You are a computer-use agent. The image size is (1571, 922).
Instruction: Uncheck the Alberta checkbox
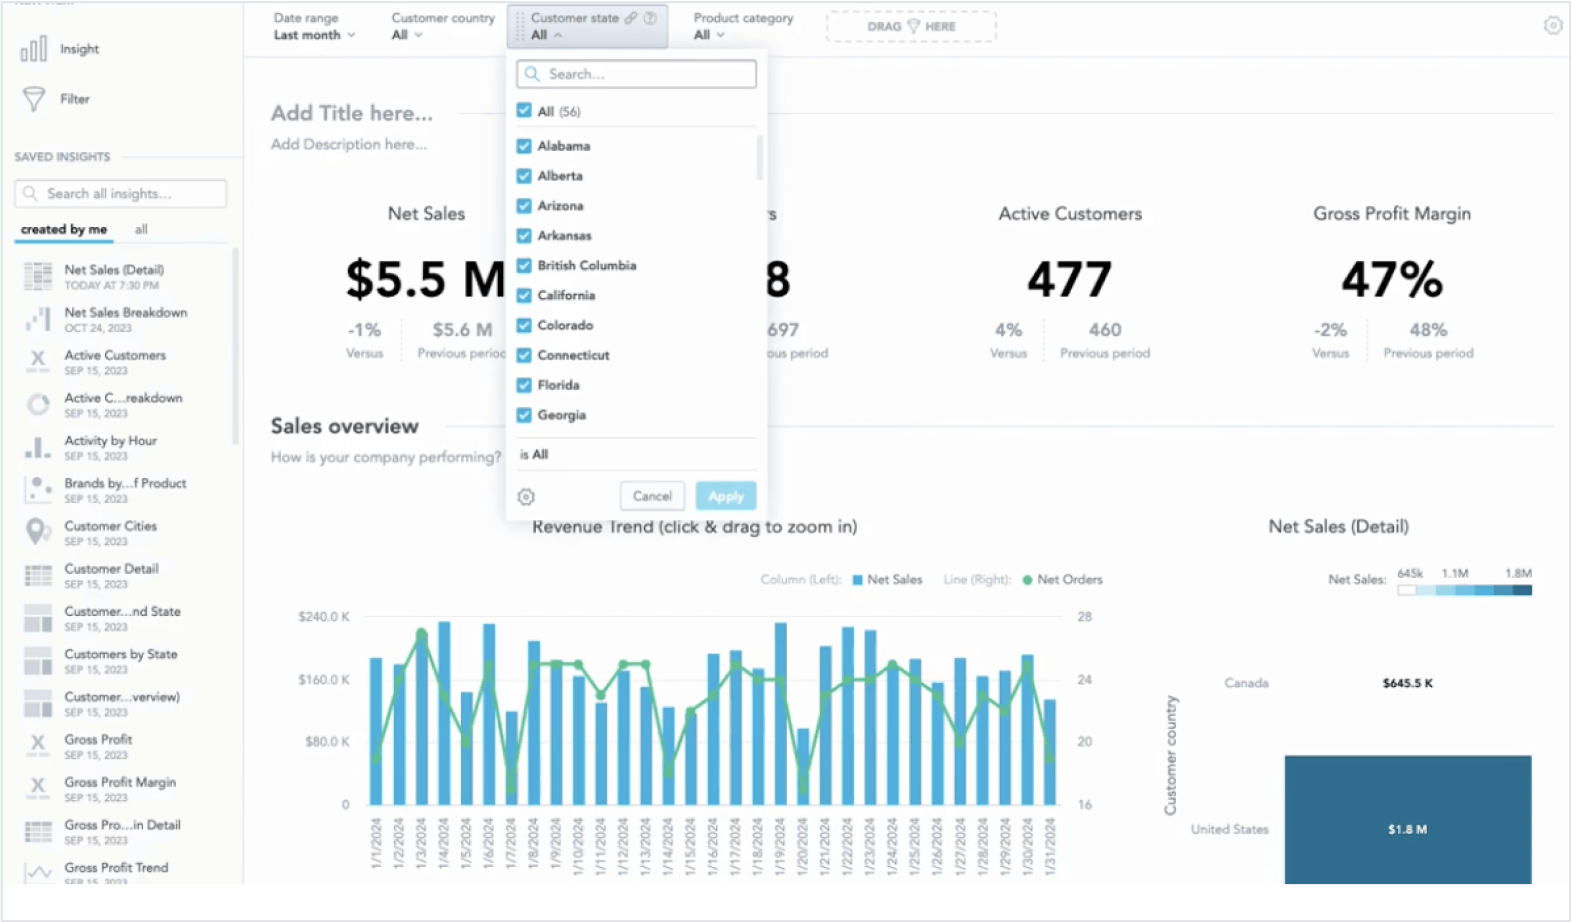pos(524,176)
